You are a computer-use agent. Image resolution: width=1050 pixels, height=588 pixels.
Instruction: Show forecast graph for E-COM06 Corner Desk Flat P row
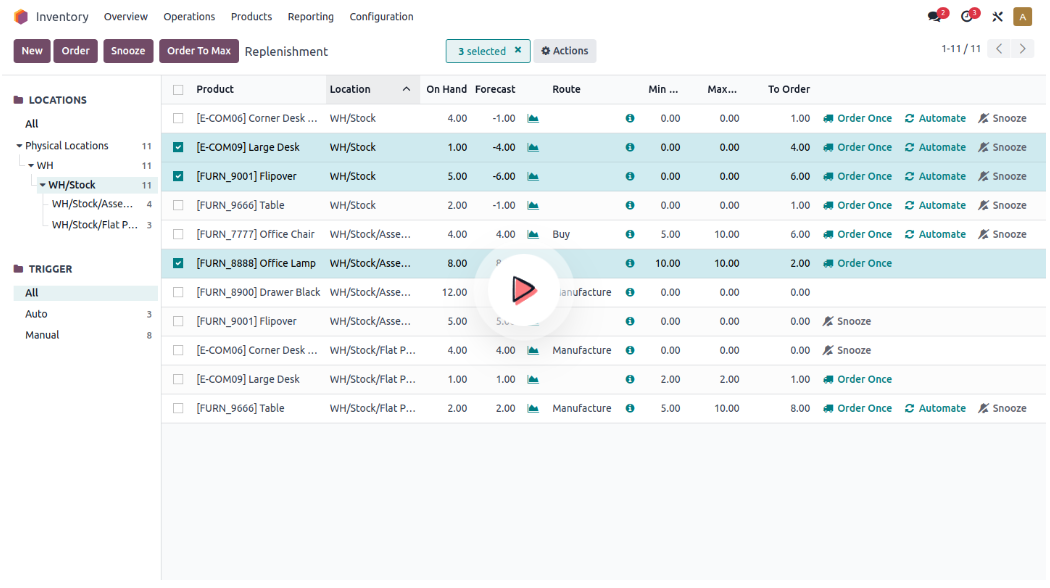point(533,350)
